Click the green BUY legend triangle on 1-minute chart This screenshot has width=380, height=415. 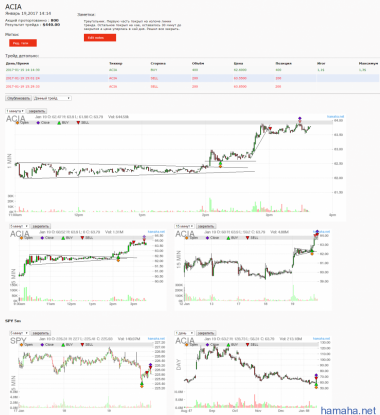[x=59, y=123]
